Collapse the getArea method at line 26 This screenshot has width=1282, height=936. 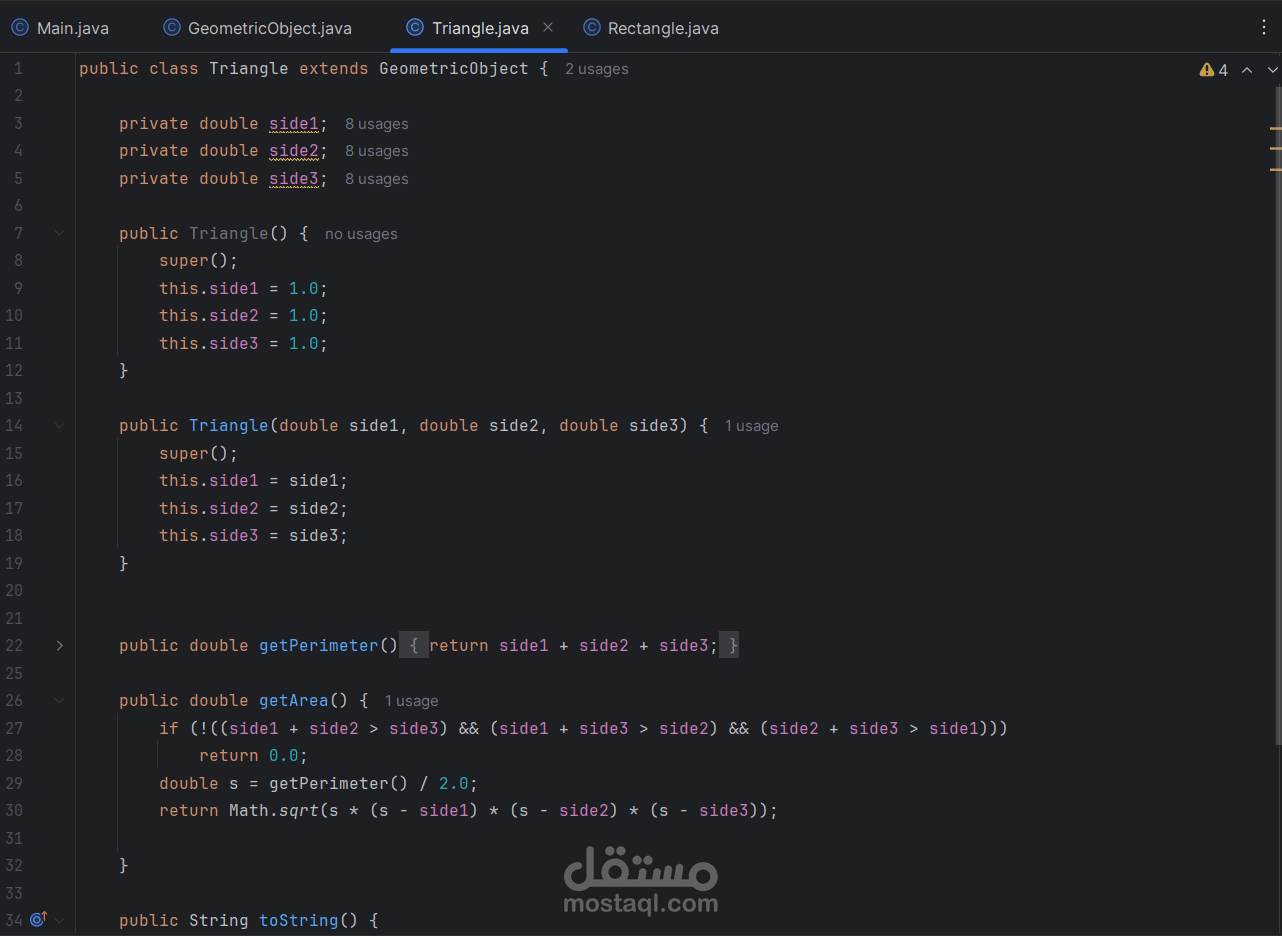pyautogui.click(x=59, y=700)
